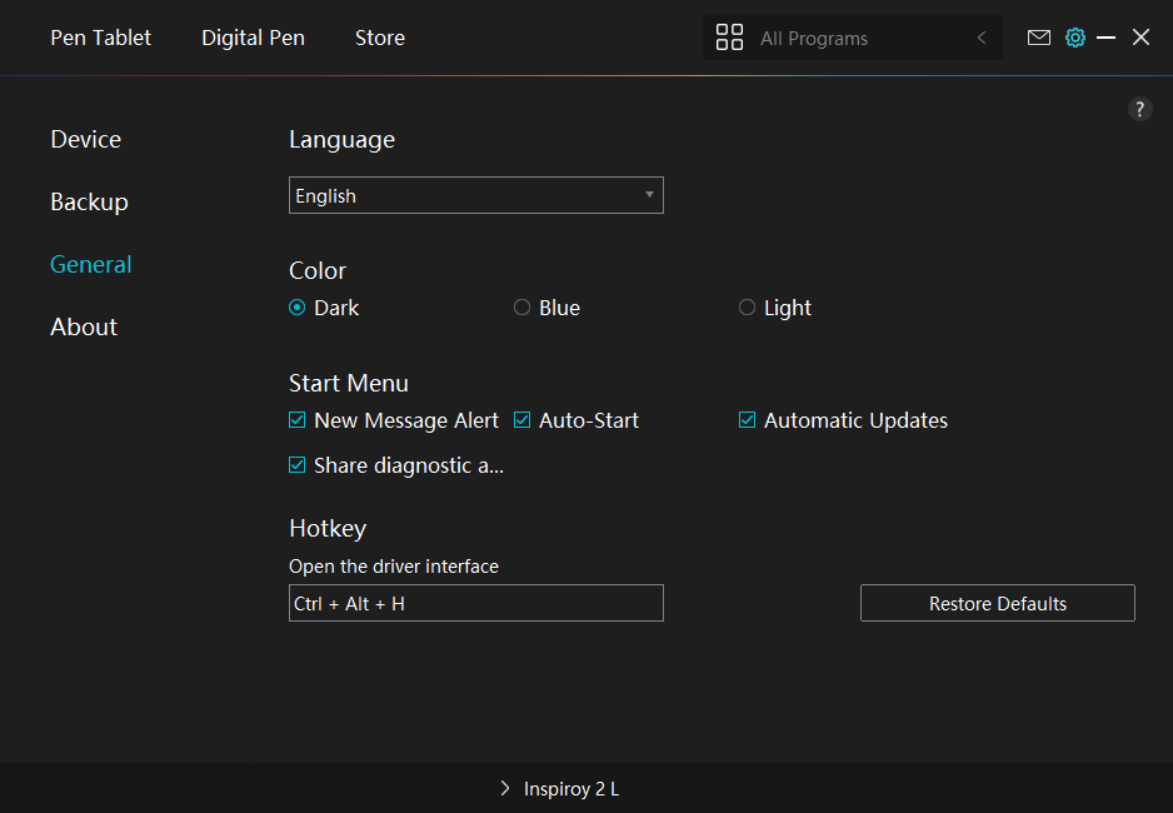Go to the Store tab

tap(380, 38)
